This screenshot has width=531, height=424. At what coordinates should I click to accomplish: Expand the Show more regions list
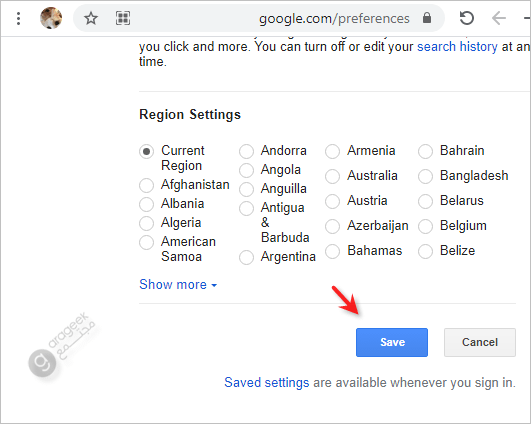(178, 284)
